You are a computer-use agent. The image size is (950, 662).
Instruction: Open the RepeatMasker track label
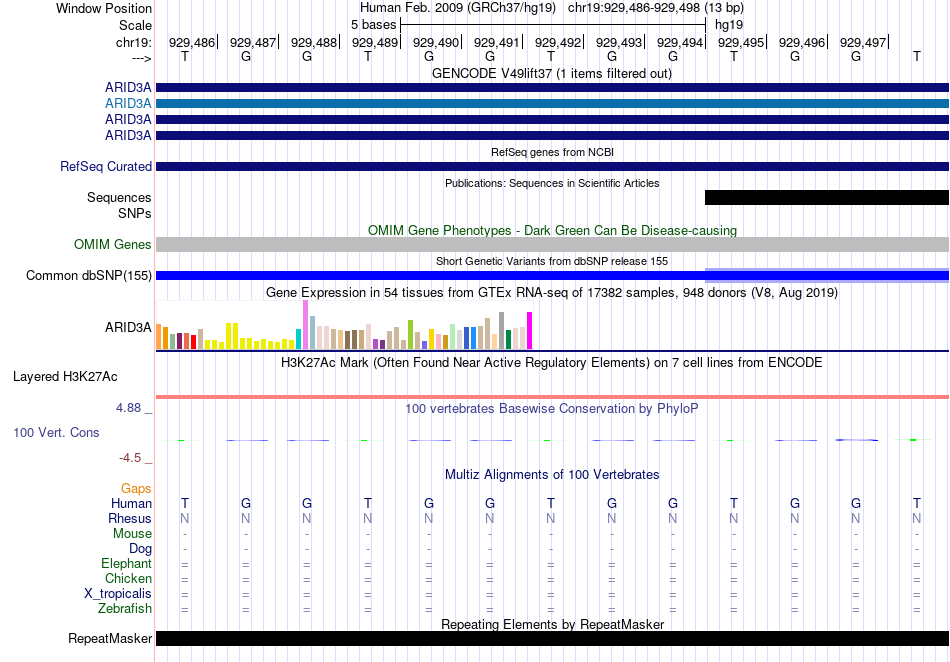click(110, 638)
